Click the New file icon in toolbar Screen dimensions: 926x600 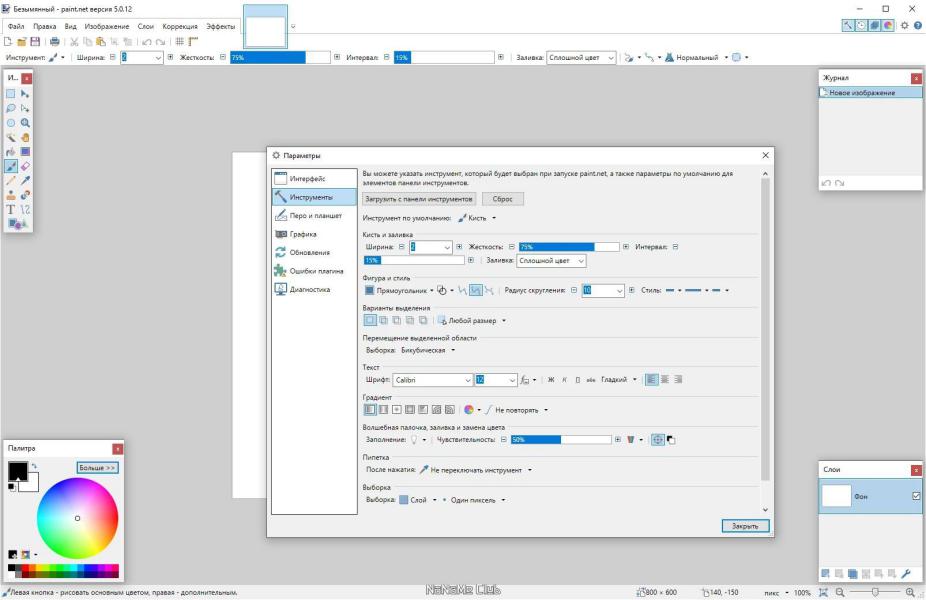tap(8, 41)
